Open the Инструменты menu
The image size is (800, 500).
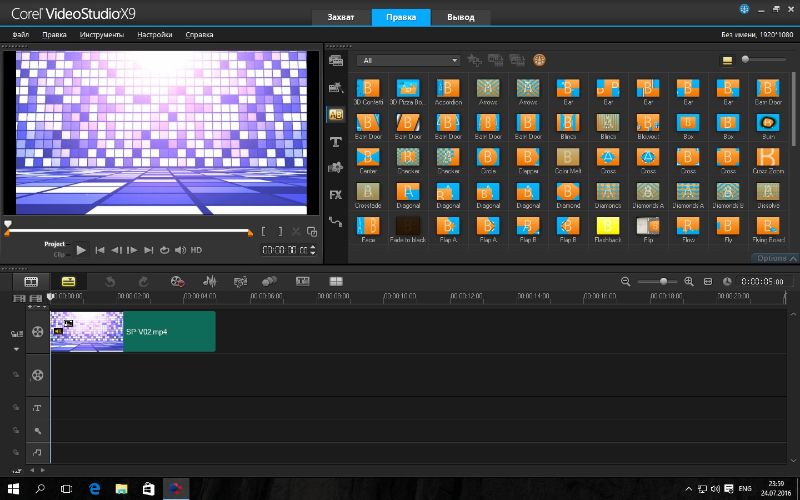click(102, 35)
